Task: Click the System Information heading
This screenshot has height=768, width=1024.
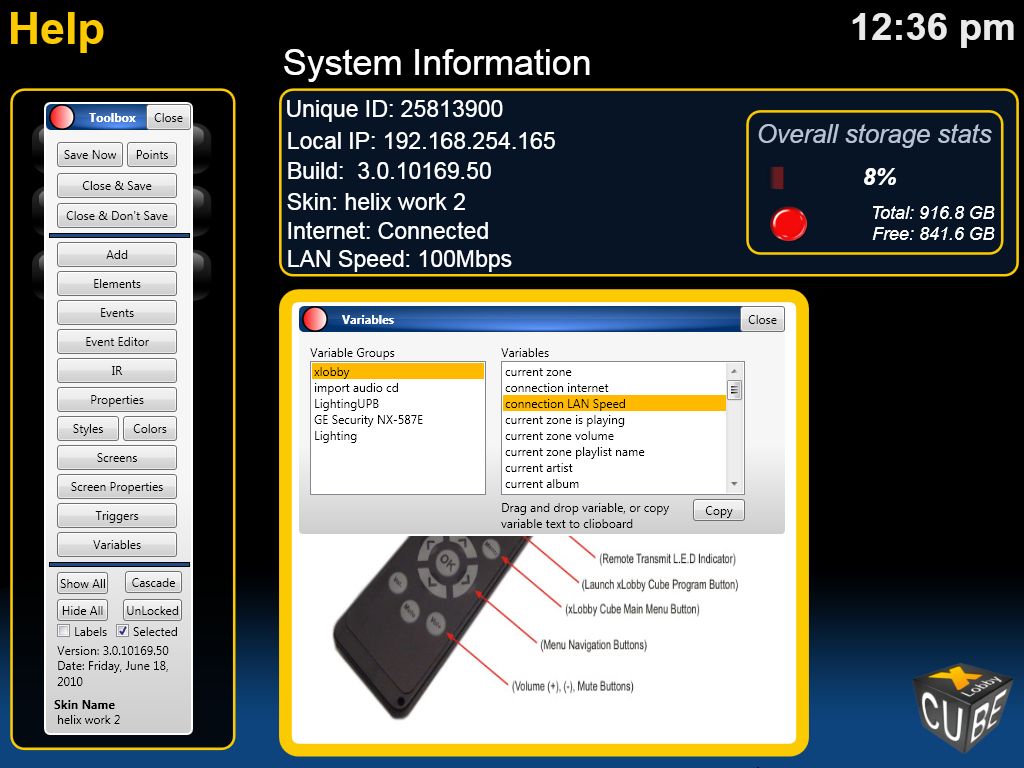Action: (437, 63)
